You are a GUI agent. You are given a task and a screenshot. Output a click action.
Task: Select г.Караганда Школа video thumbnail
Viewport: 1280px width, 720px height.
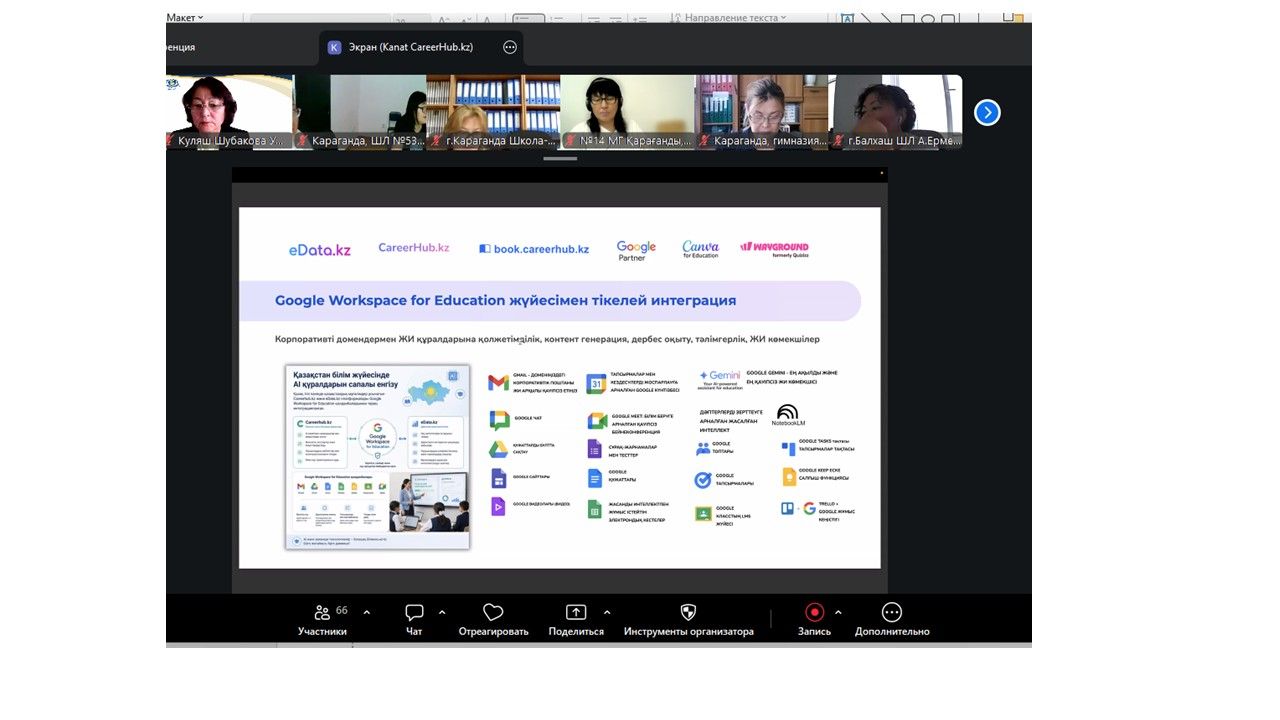(494, 112)
